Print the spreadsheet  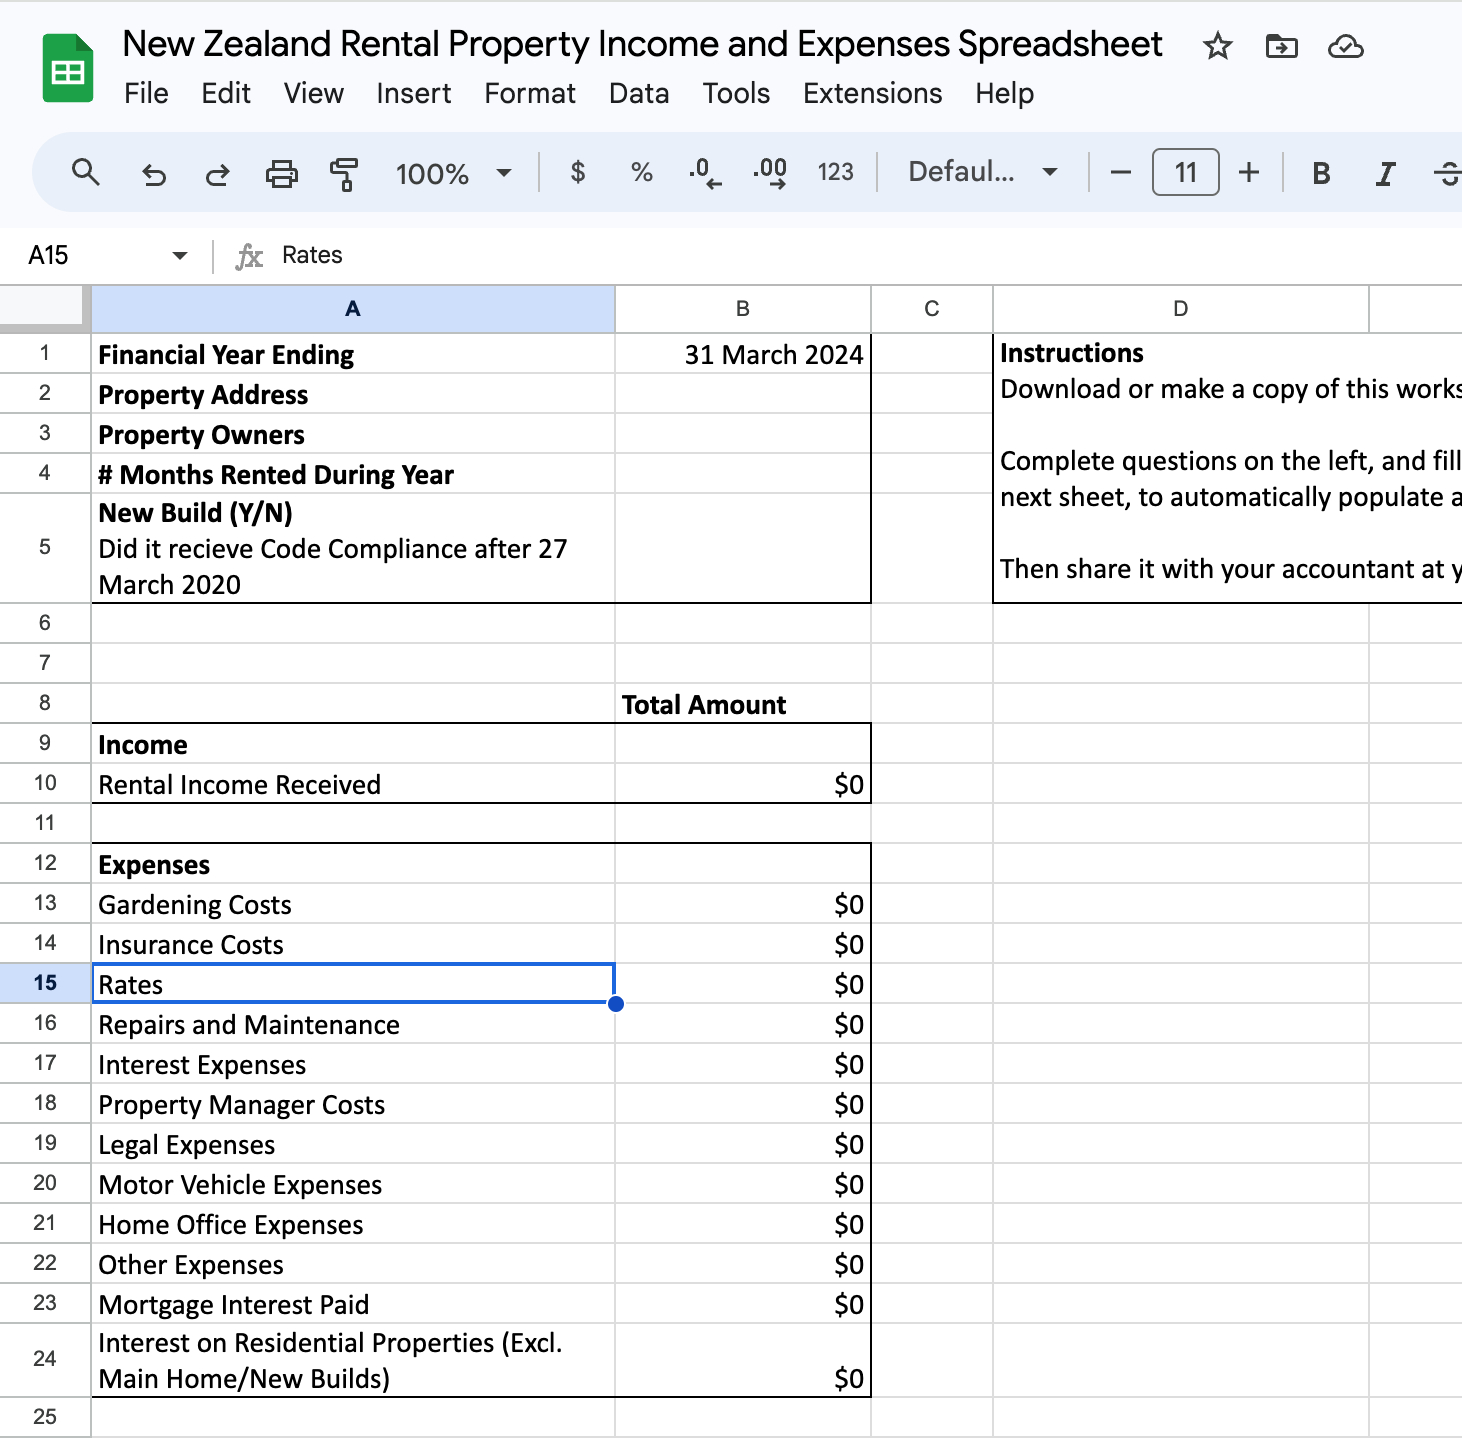(281, 172)
